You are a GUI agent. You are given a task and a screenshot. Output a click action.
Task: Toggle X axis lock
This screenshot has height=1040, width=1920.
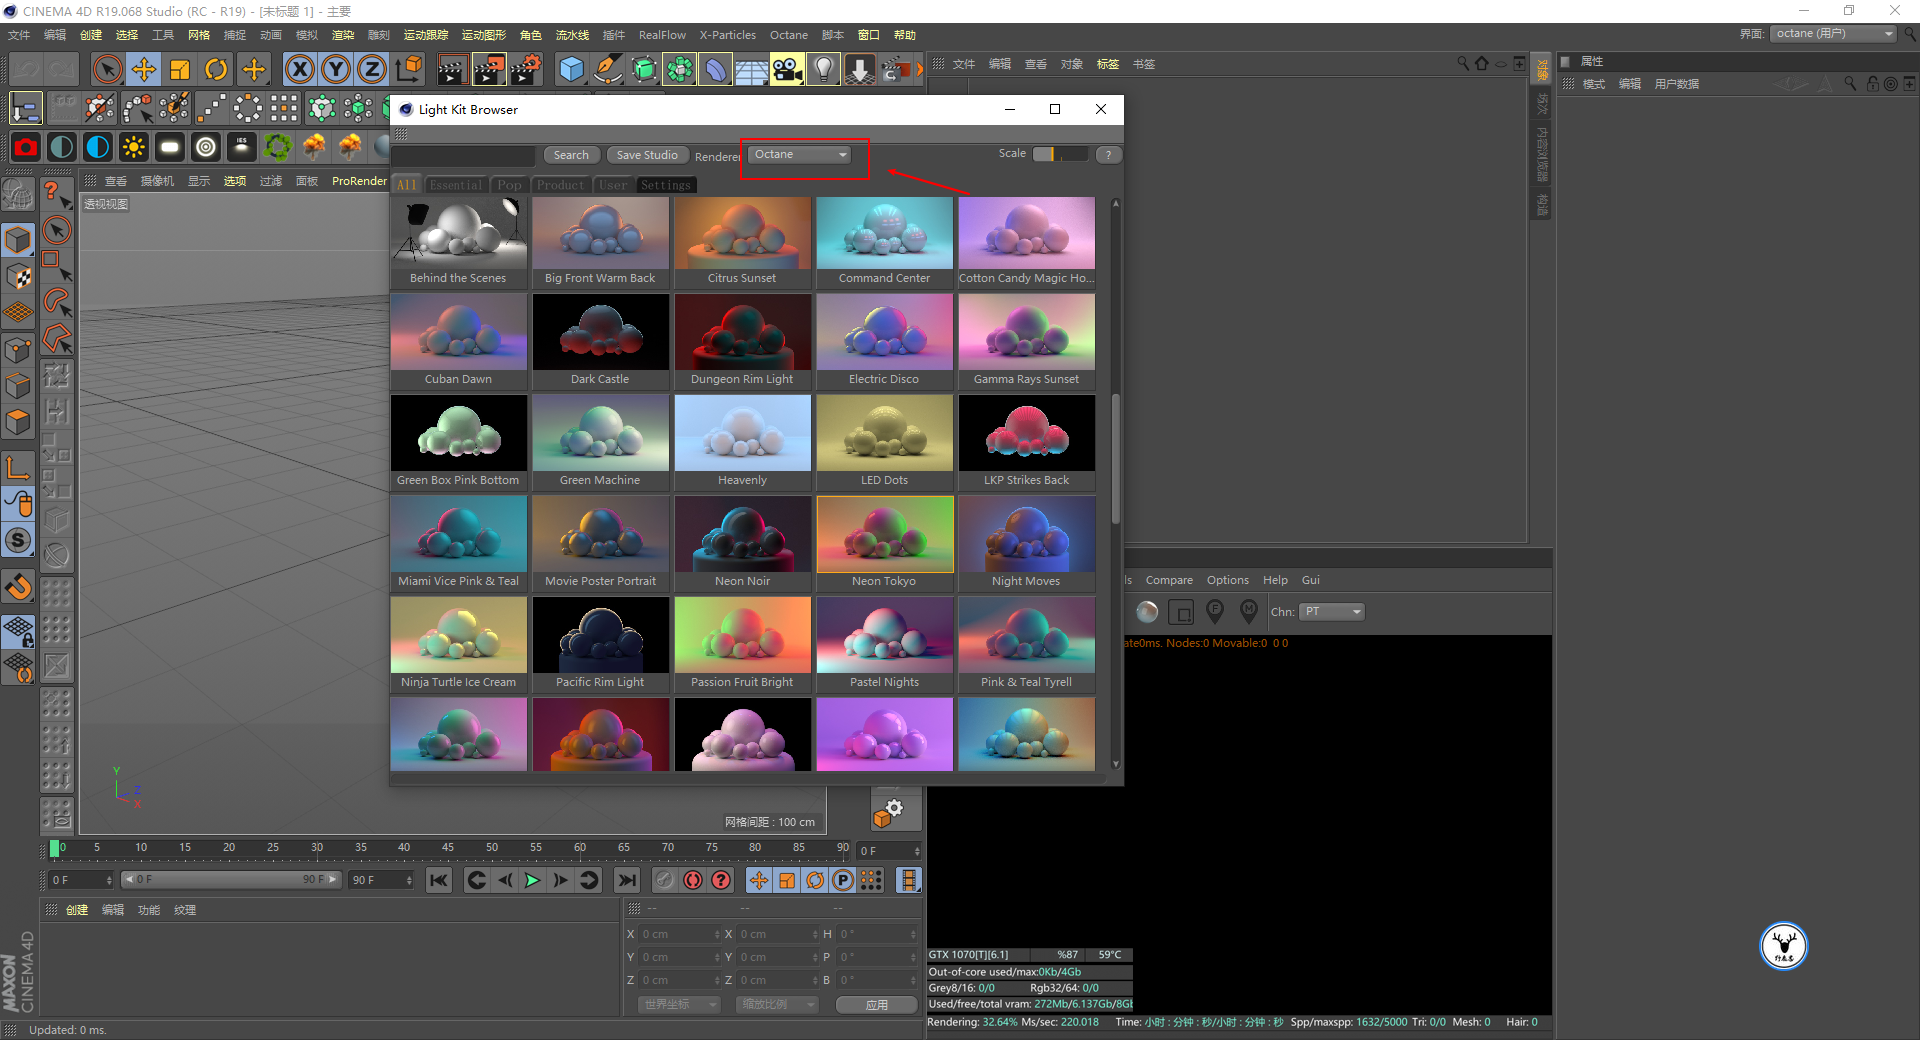click(300, 69)
